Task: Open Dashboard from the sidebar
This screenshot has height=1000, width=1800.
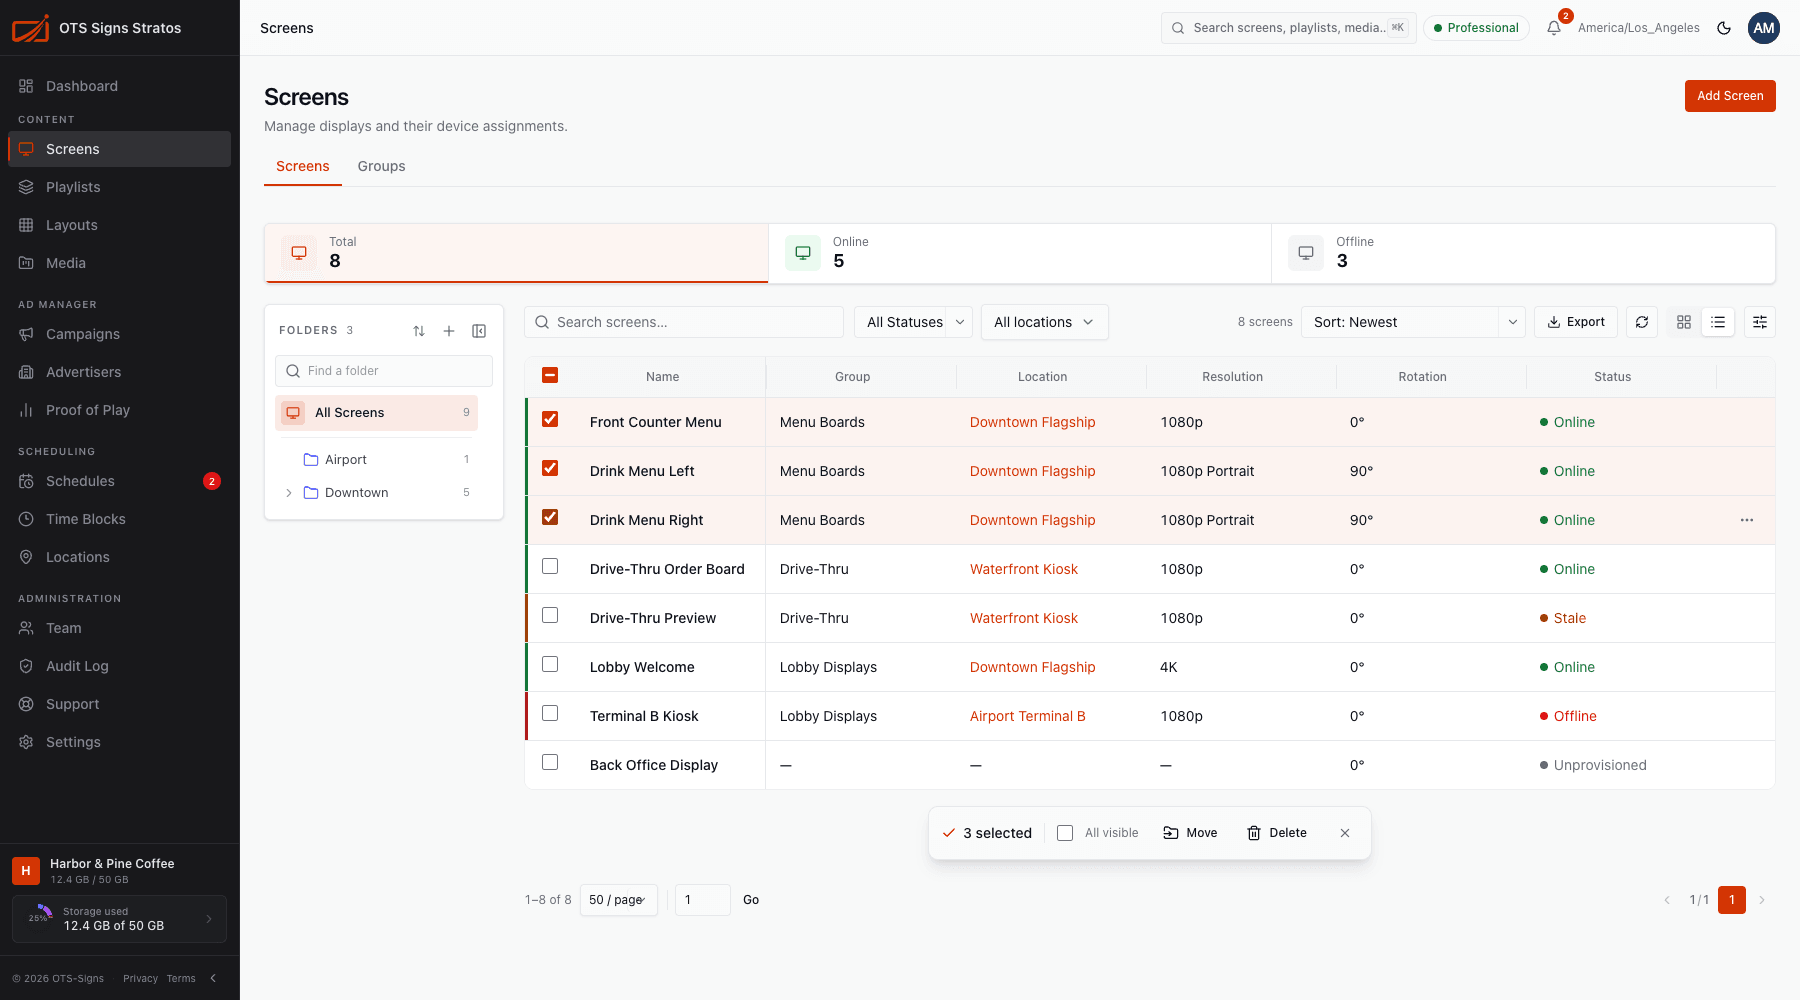Action: (119, 86)
